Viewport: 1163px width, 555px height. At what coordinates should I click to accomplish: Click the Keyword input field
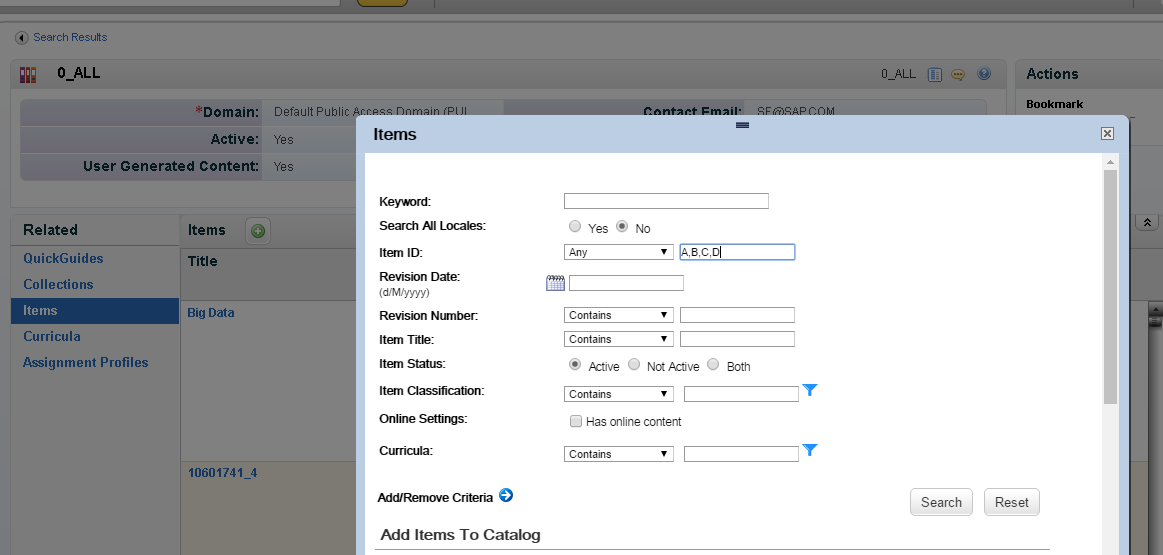coord(666,201)
